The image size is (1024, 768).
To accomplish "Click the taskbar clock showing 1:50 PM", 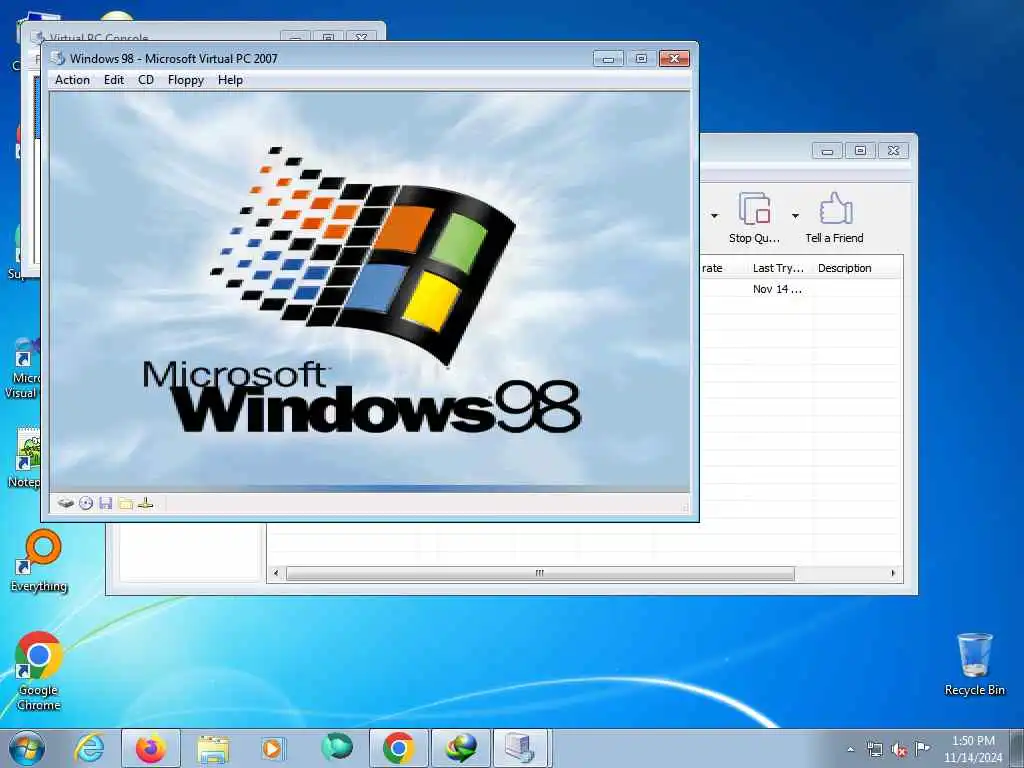I will coord(973,749).
